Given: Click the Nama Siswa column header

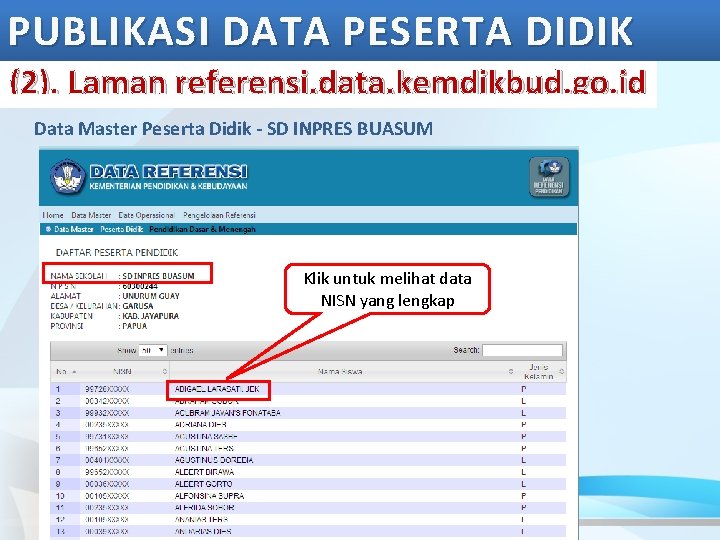Looking at the screenshot, I should click(x=340, y=371).
